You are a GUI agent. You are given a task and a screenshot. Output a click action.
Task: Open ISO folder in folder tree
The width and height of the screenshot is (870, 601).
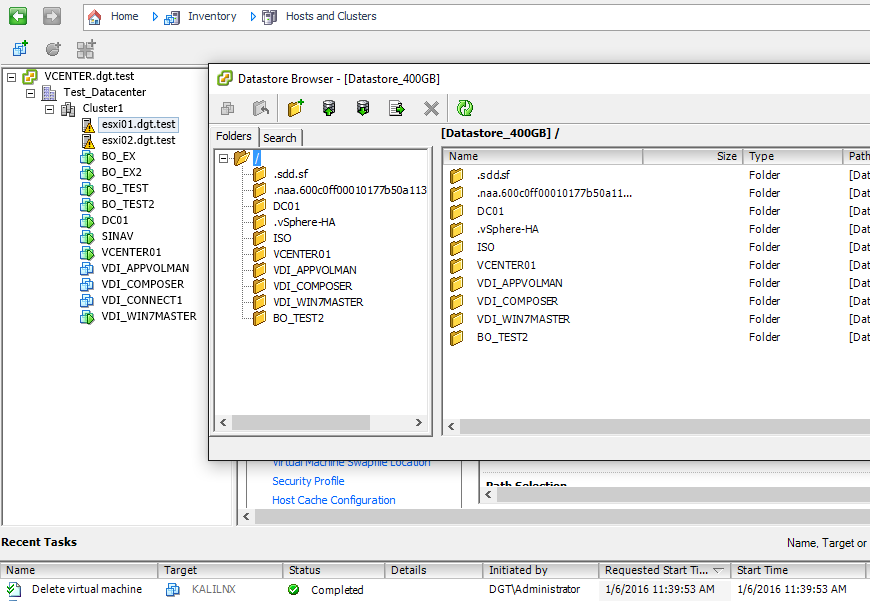coord(282,239)
